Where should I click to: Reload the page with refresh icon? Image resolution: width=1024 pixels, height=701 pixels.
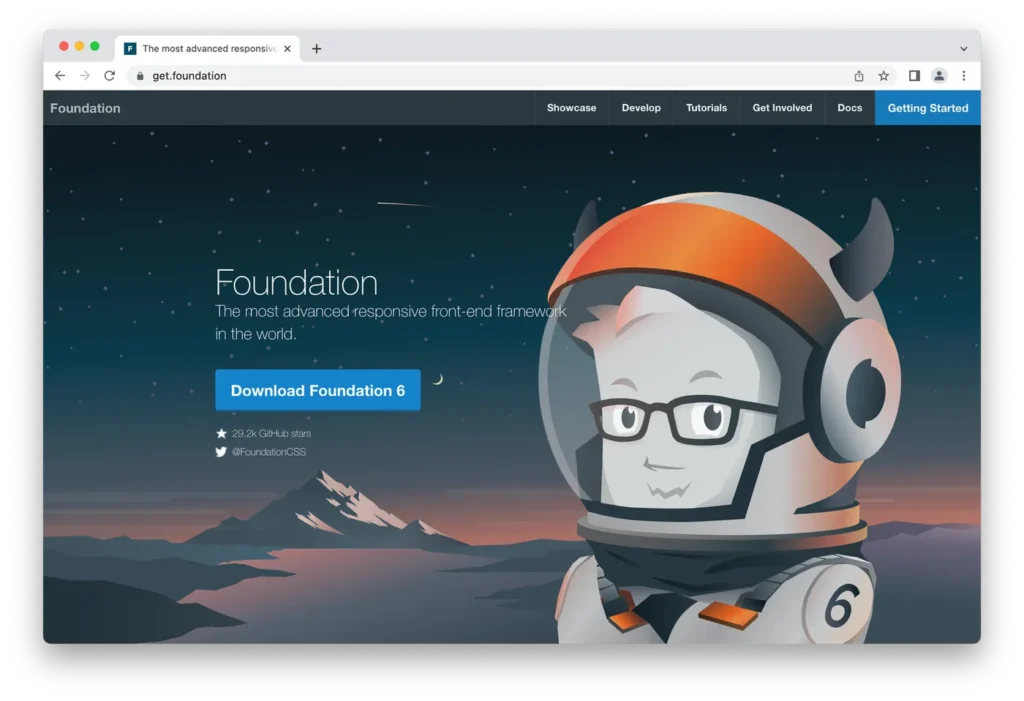110,76
